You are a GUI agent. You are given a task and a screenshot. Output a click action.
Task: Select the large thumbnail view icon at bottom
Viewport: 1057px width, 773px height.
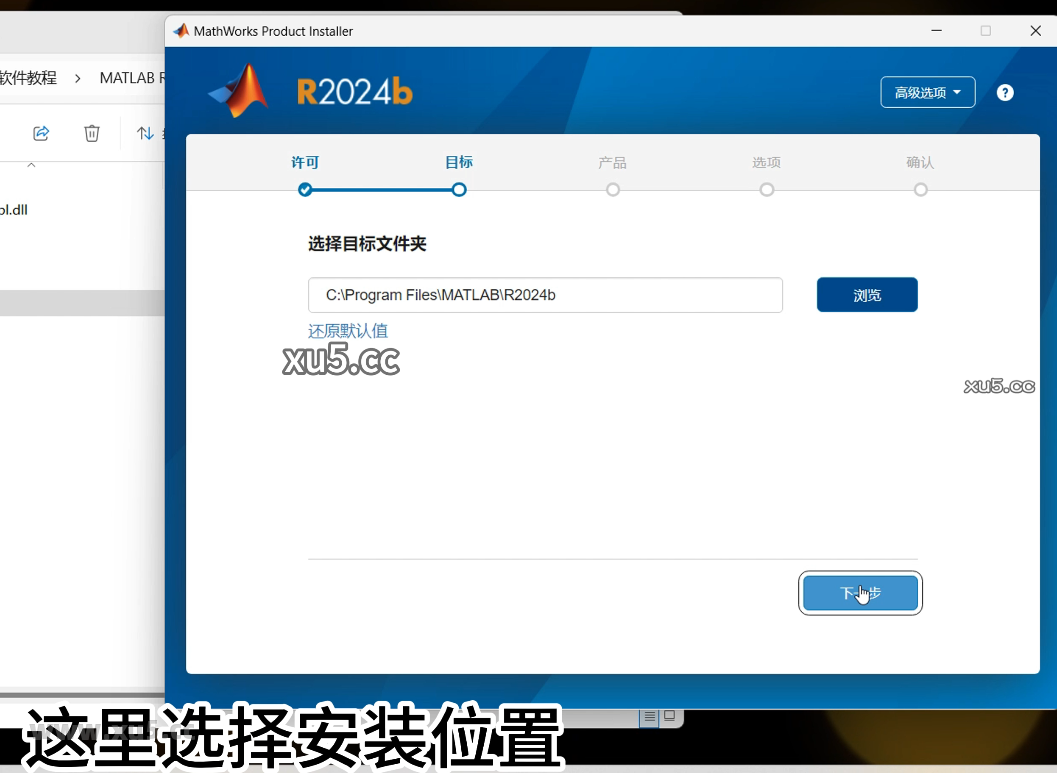[669, 715]
